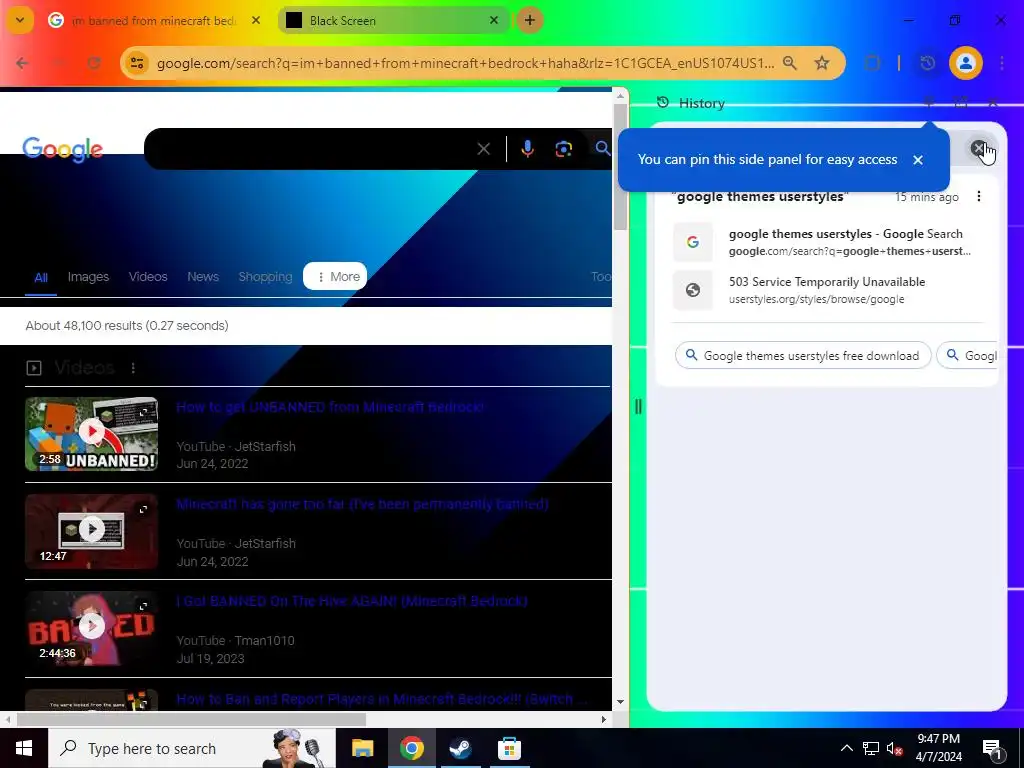Open 'google themes userstyles - Google Search' entry
Screen dimensions: 1024x768
(x=827, y=242)
